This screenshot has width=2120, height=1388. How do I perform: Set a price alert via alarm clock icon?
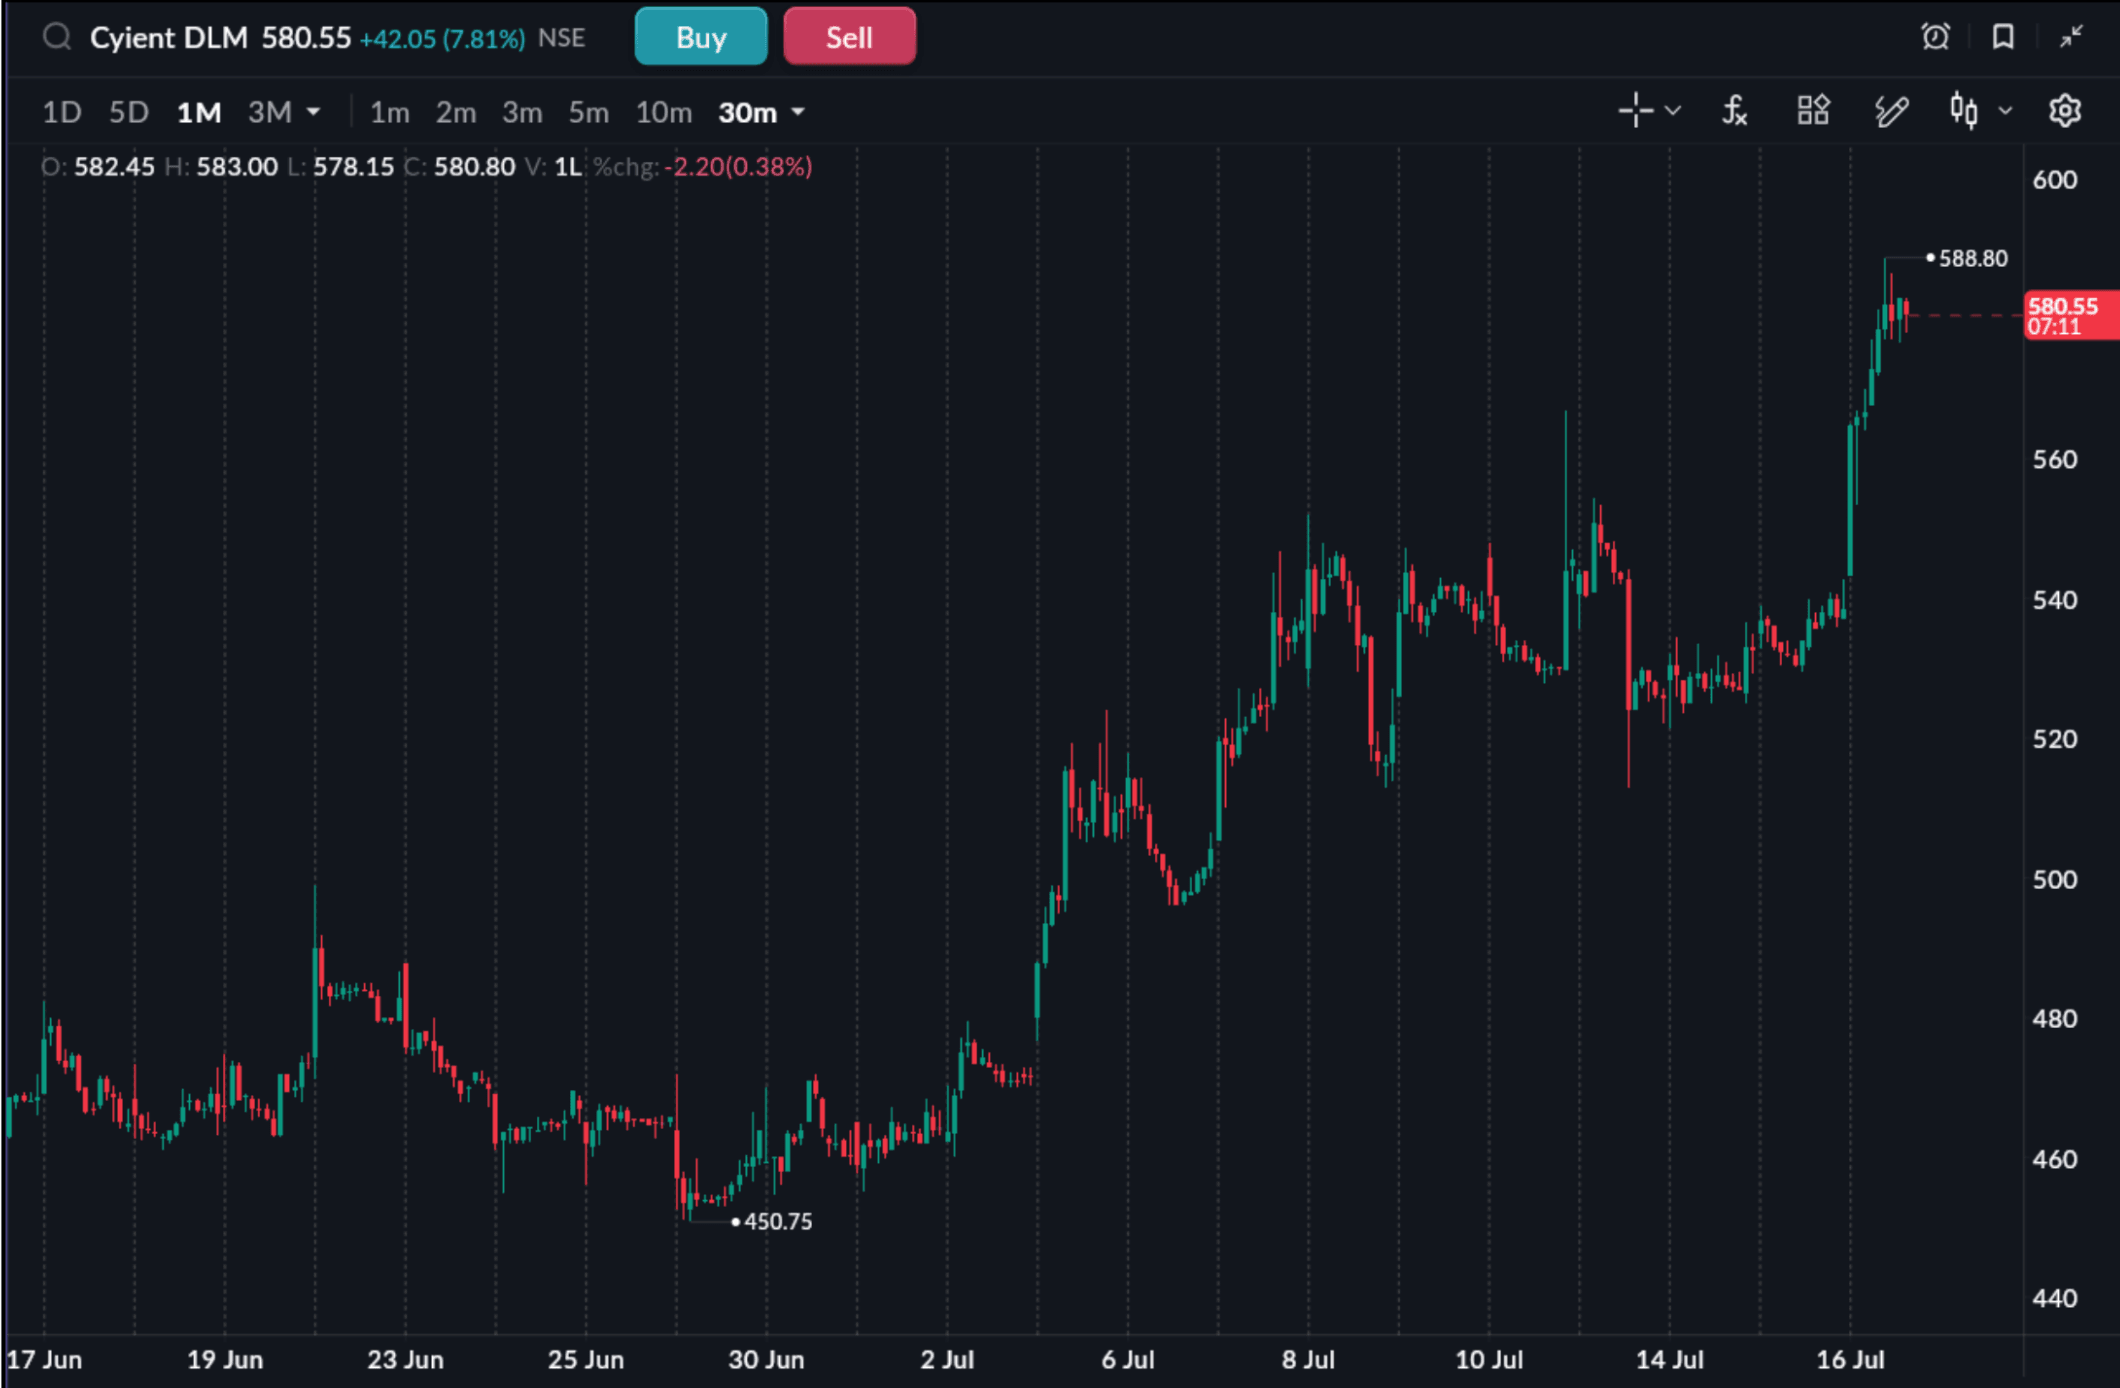[x=1936, y=37]
